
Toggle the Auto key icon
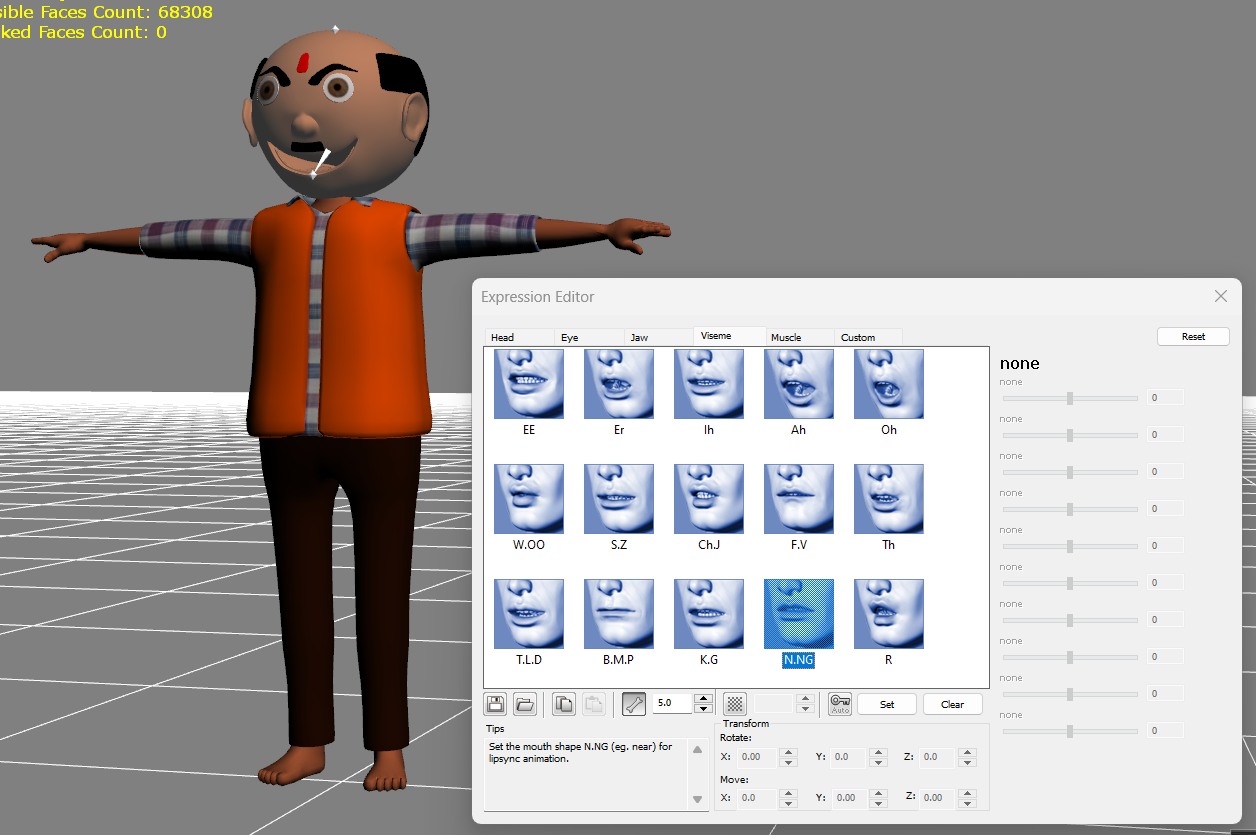pos(840,704)
